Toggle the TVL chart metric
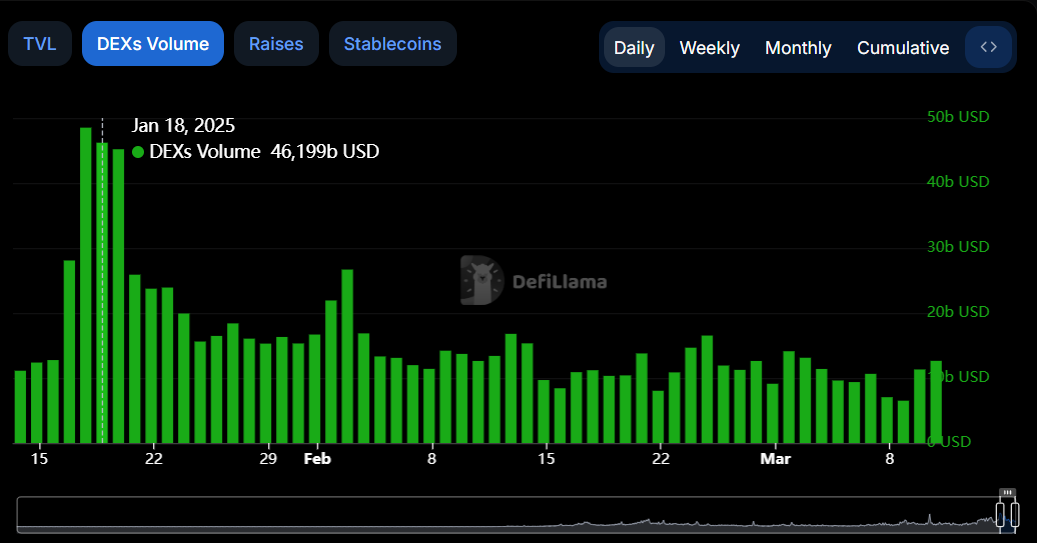The width and height of the screenshot is (1037, 543). 40,44
